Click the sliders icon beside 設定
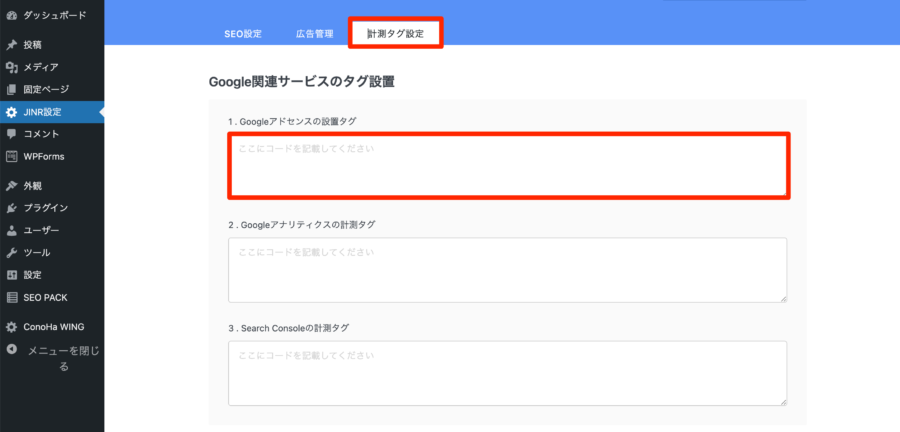This screenshot has width=900, height=432. (11, 275)
